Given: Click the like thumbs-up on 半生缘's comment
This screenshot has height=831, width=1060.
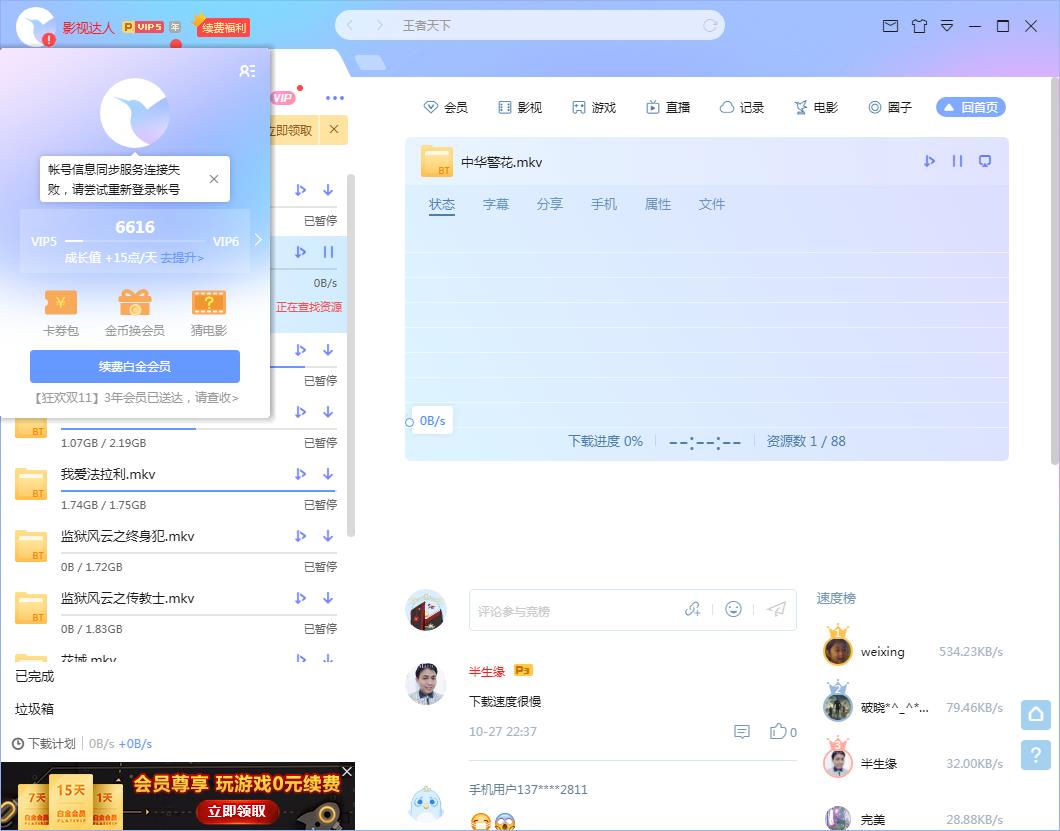Looking at the screenshot, I should [x=779, y=731].
